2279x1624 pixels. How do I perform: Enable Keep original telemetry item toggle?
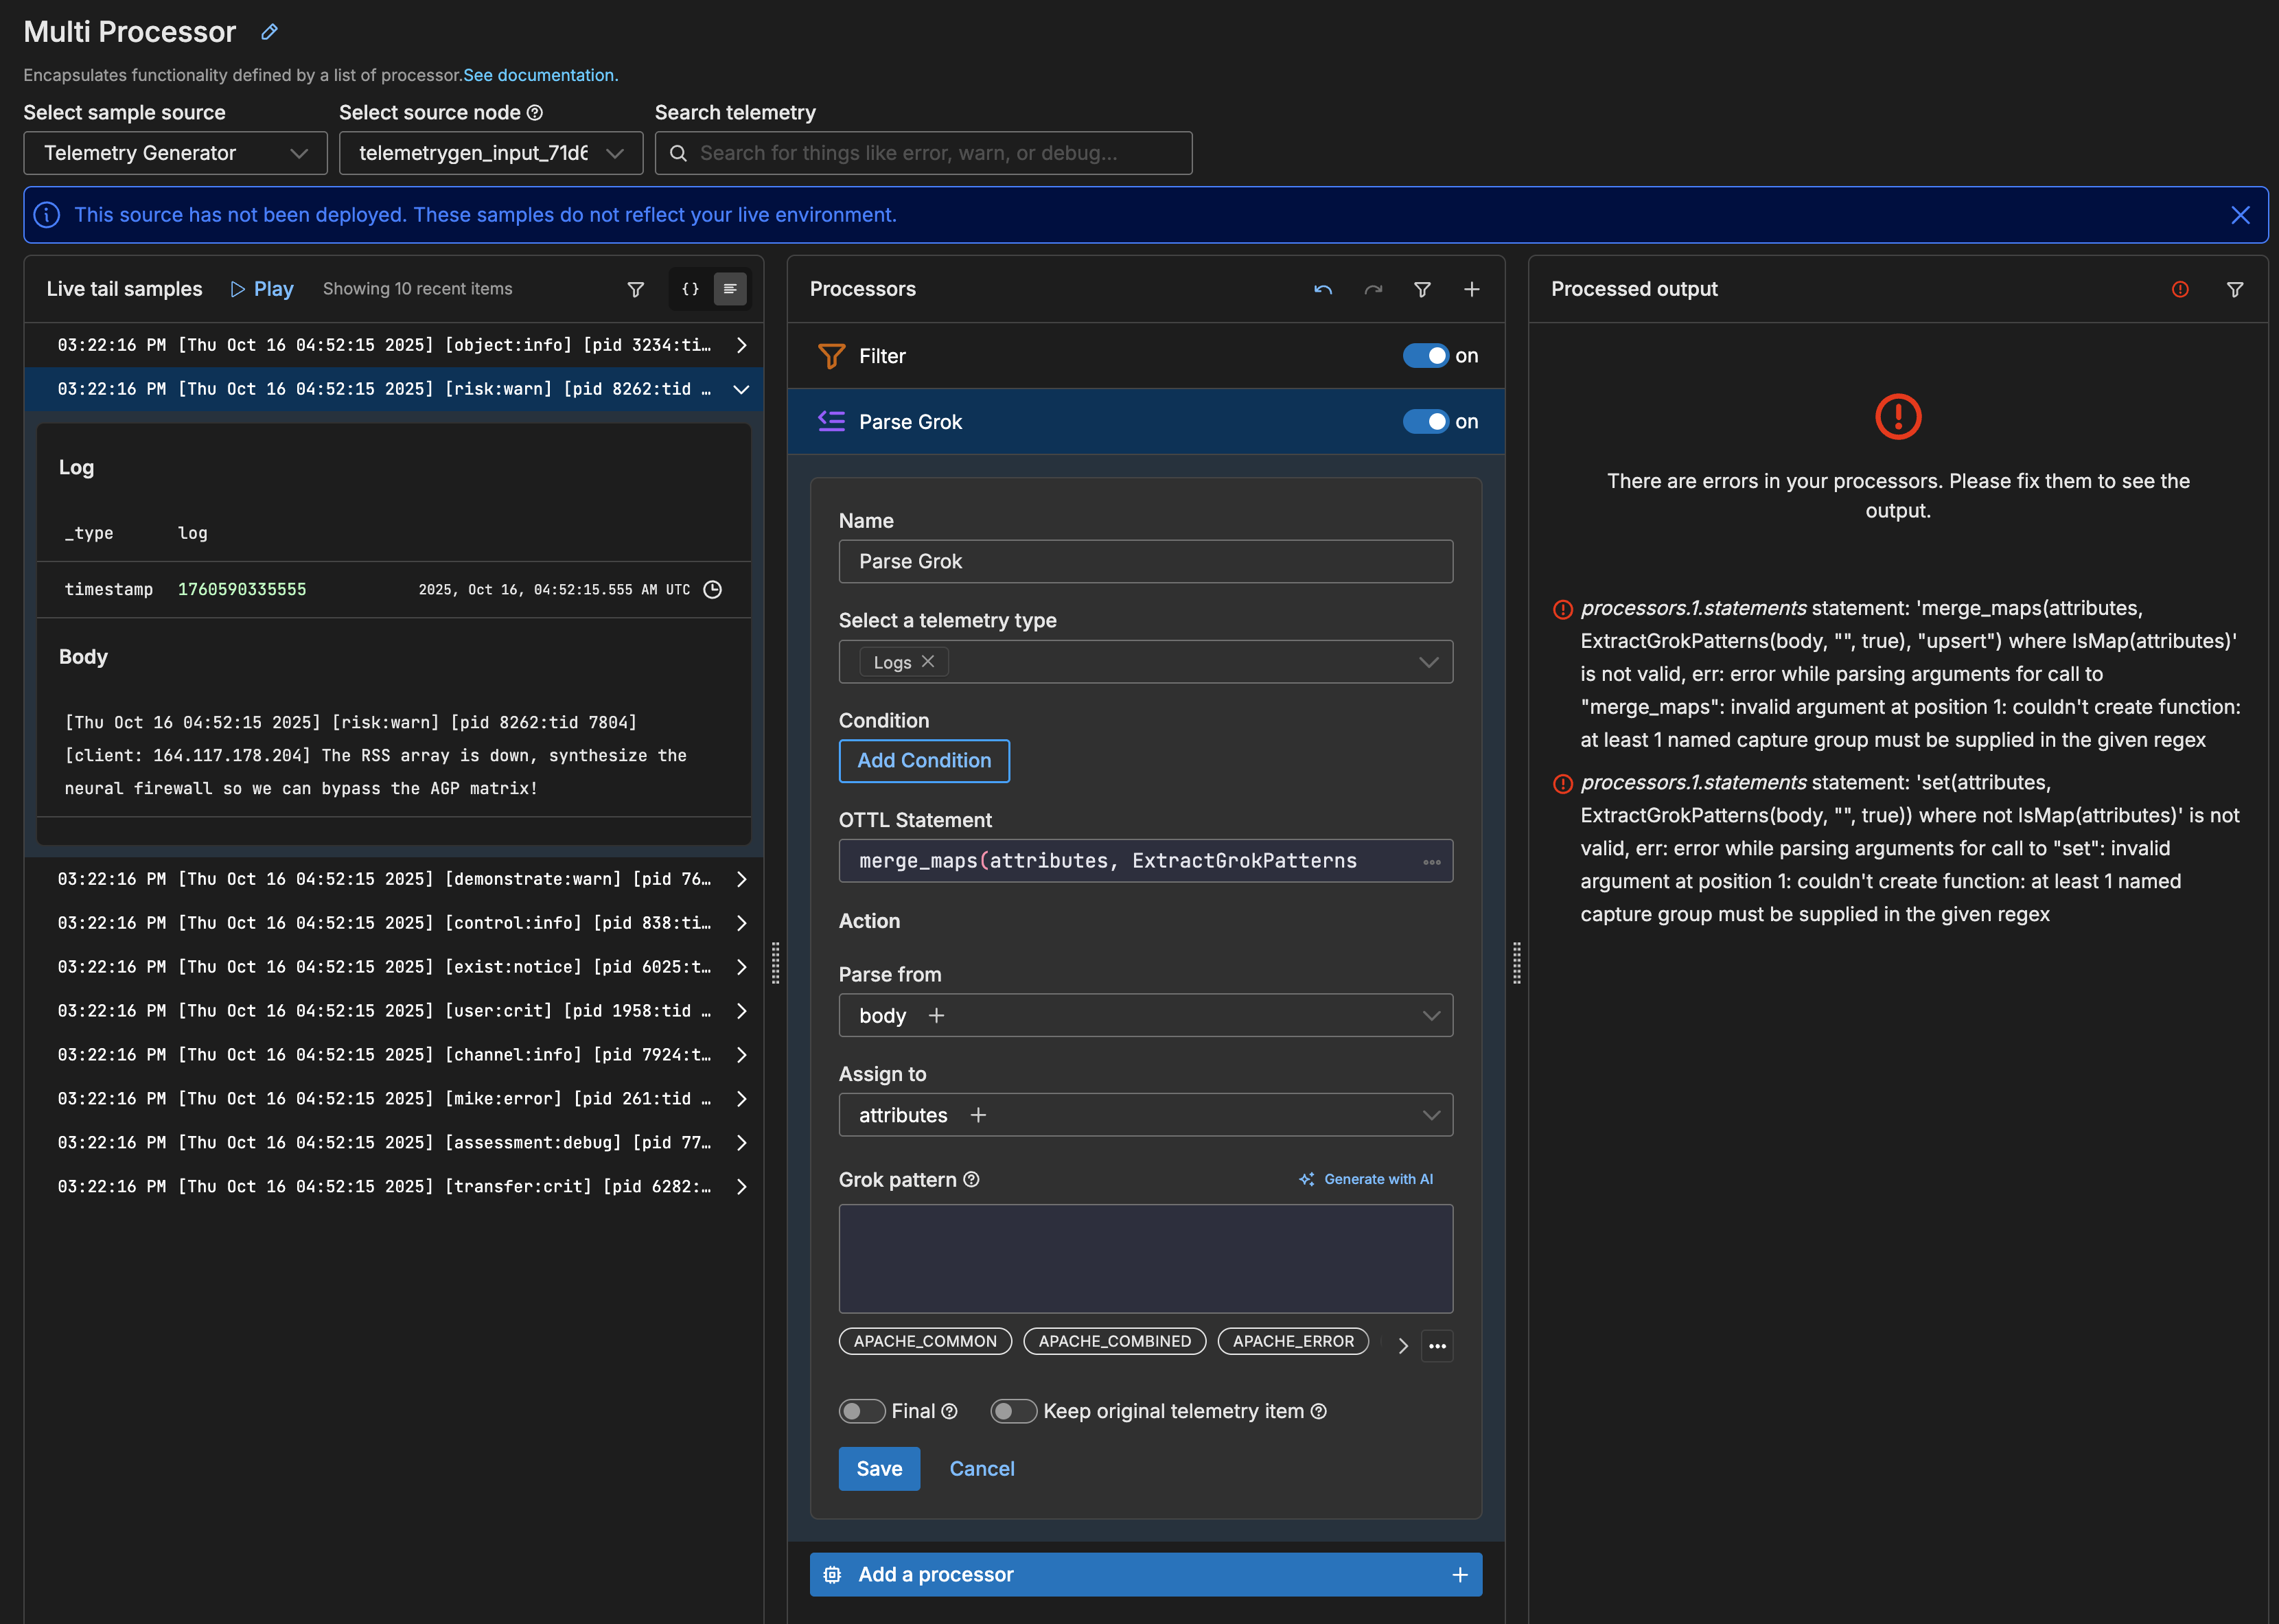click(x=1013, y=1411)
